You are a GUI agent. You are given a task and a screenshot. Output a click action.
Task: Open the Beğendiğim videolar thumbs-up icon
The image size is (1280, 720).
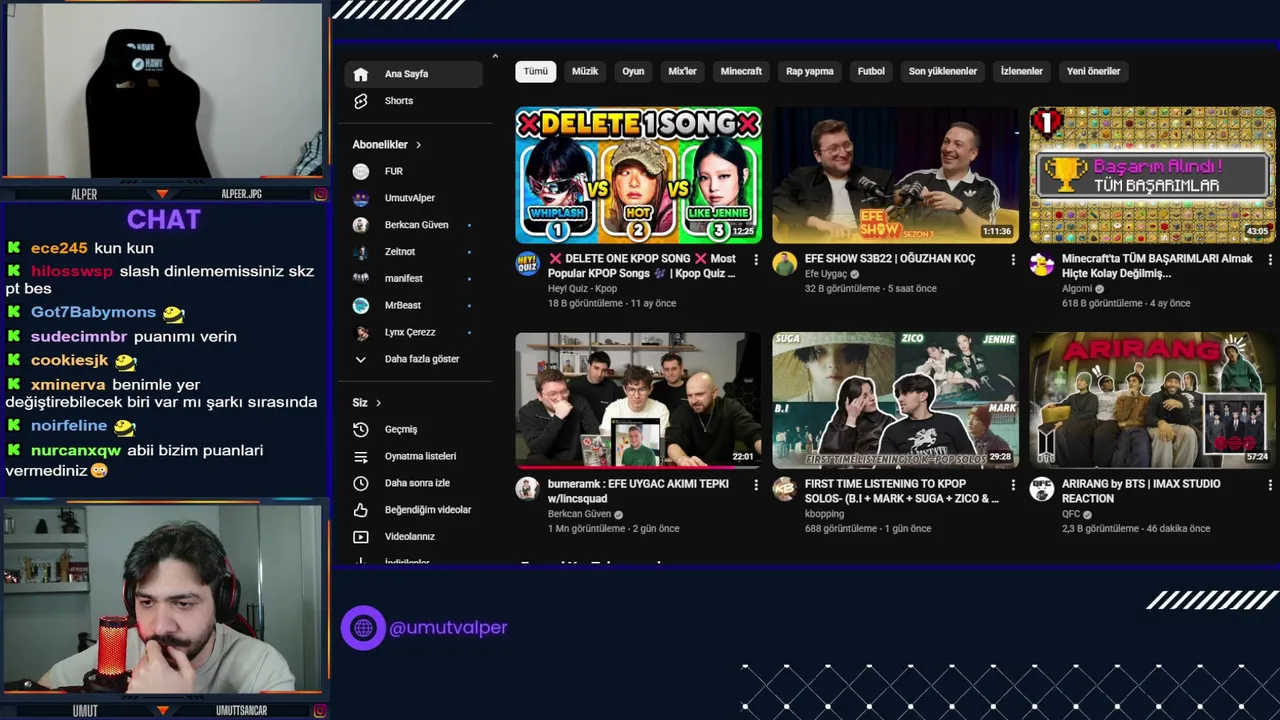(361, 510)
